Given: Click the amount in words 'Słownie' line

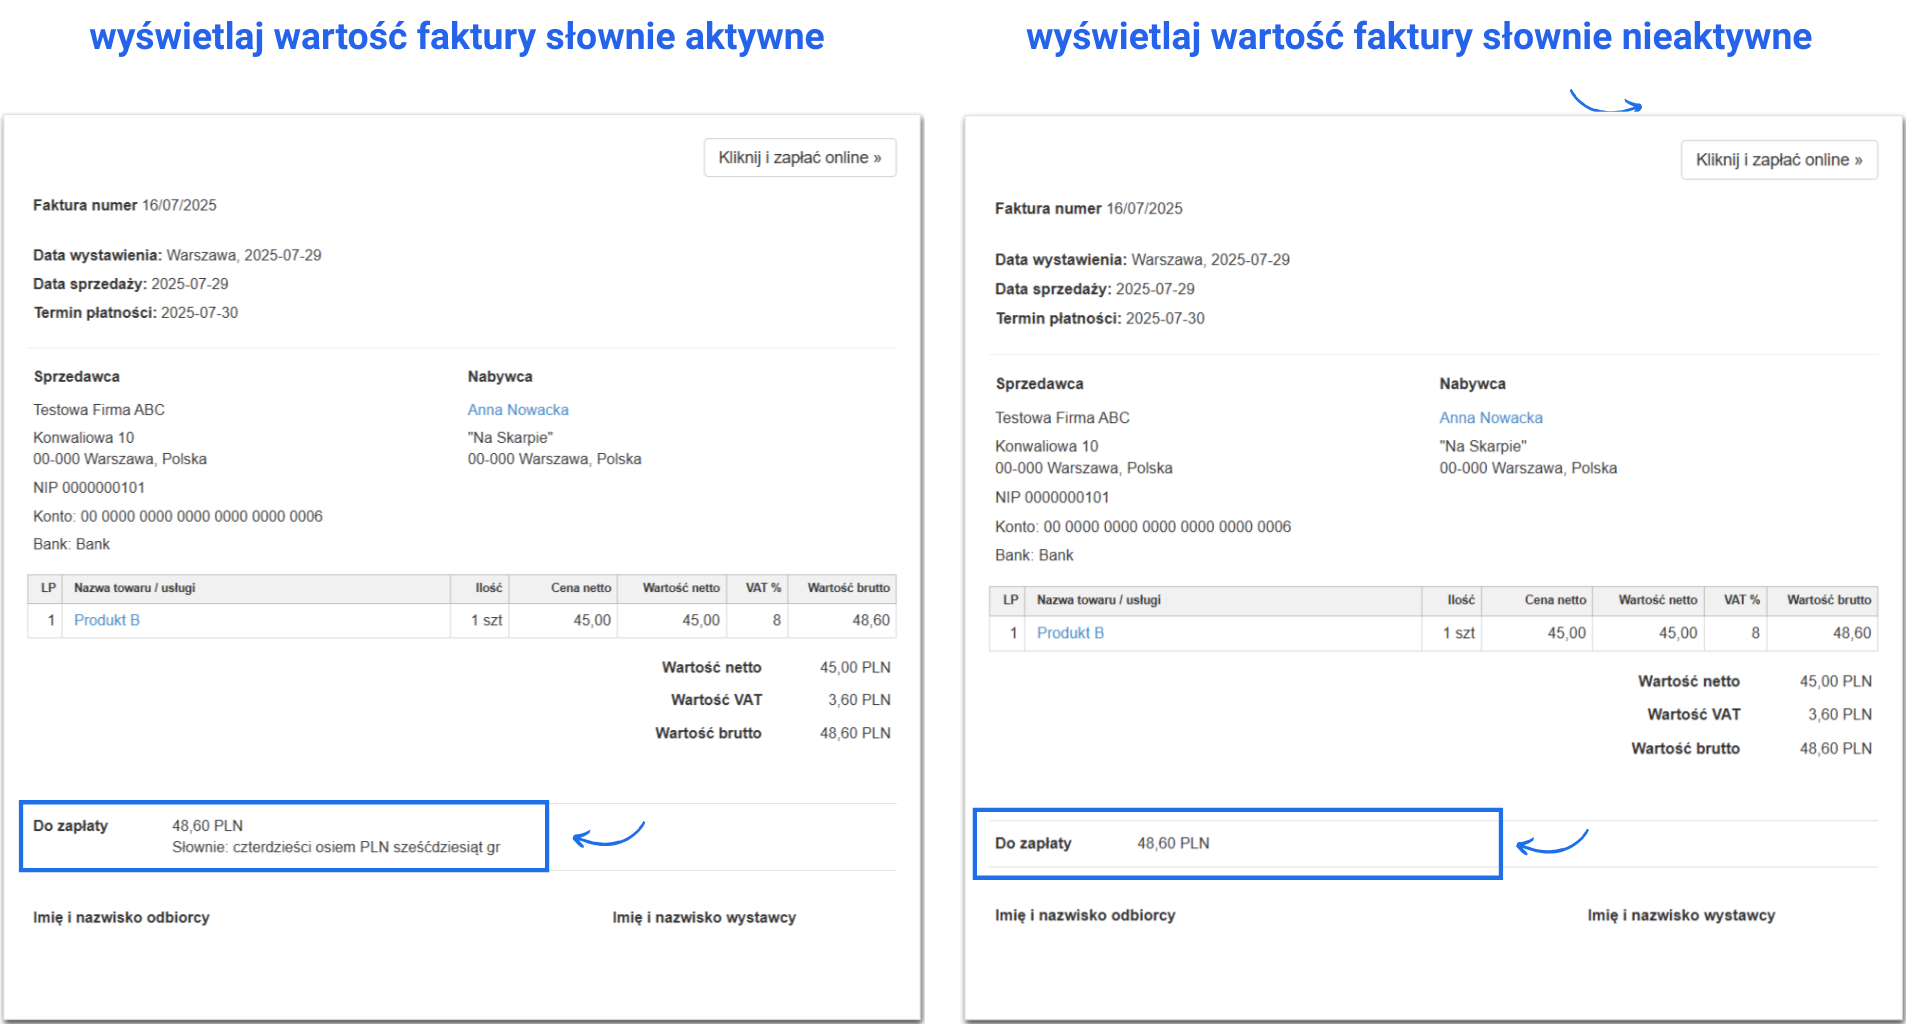Looking at the screenshot, I should [x=338, y=846].
